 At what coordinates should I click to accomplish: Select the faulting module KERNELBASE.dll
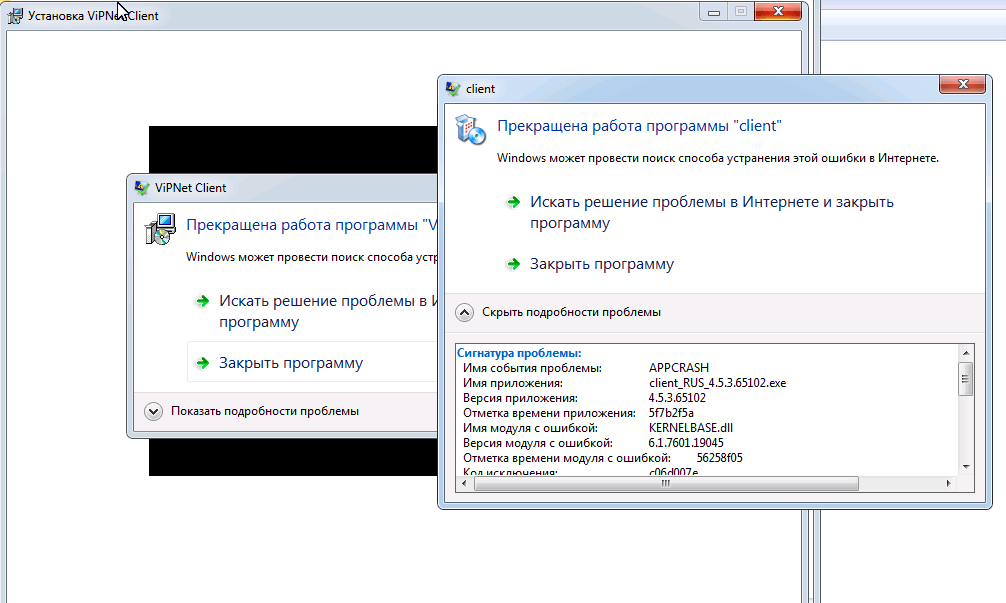[x=691, y=428]
